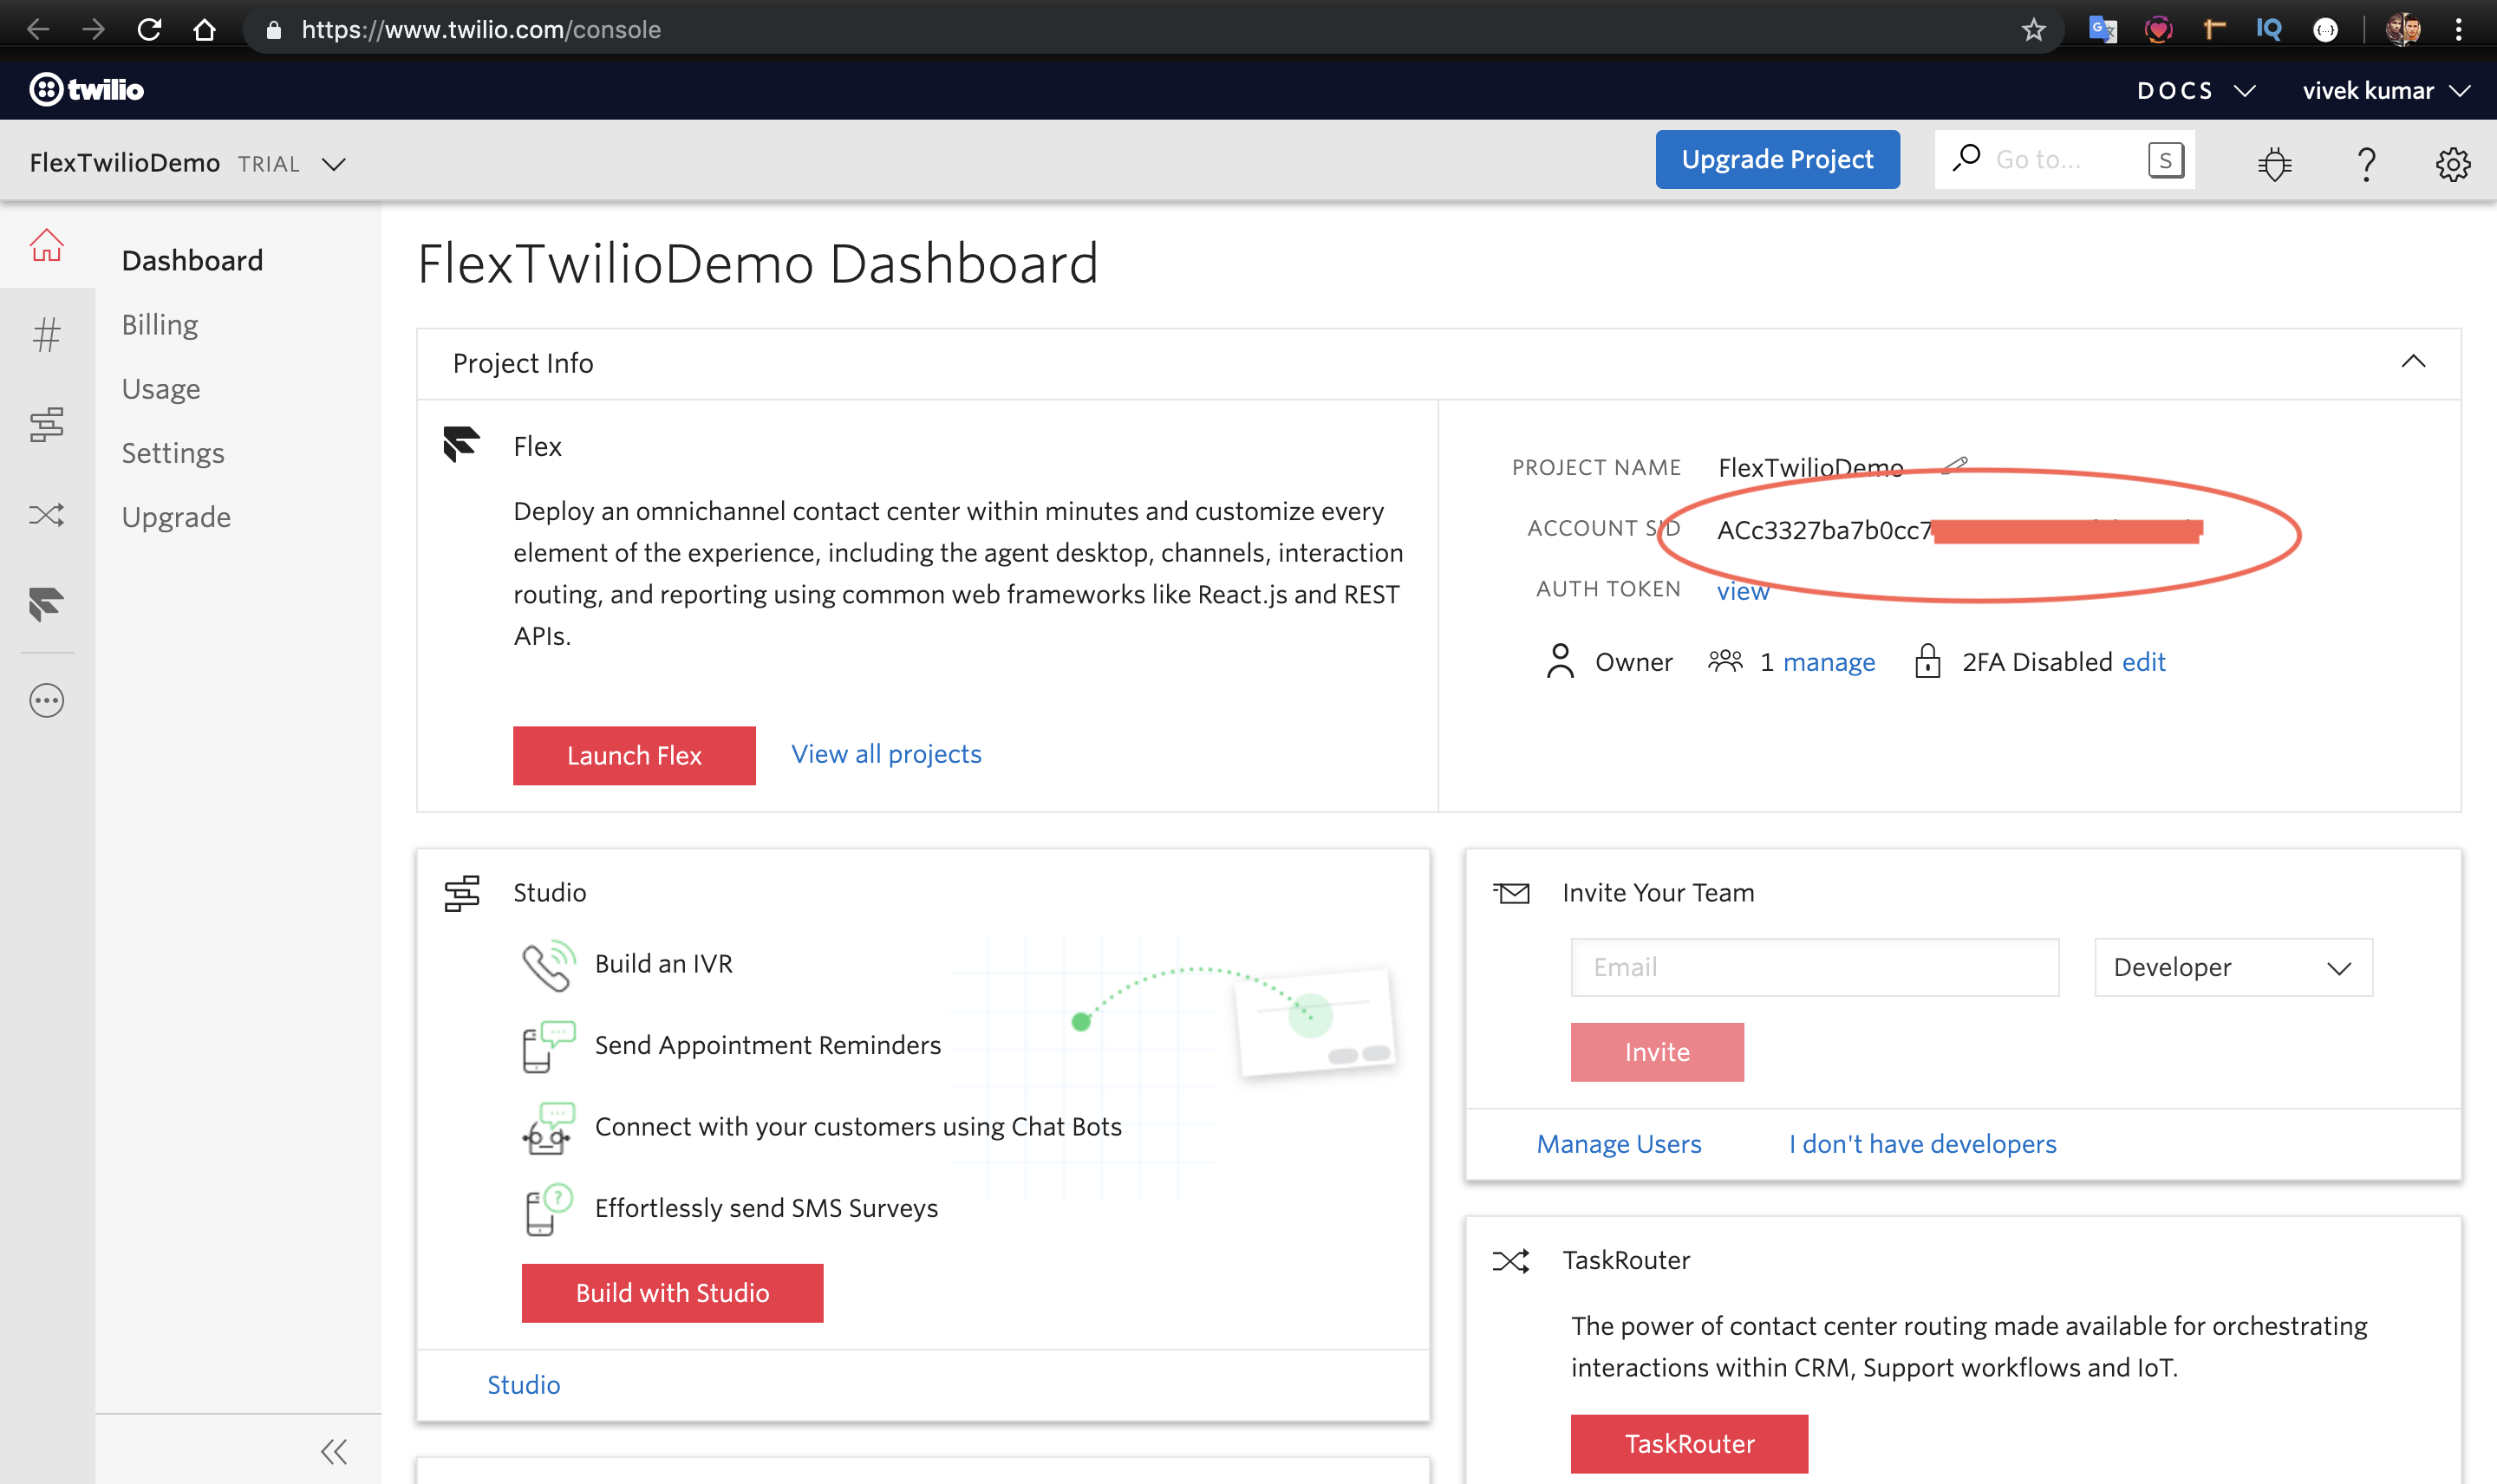Open Google Translate extension icon
2497x1484 pixels.
click(2102, 30)
